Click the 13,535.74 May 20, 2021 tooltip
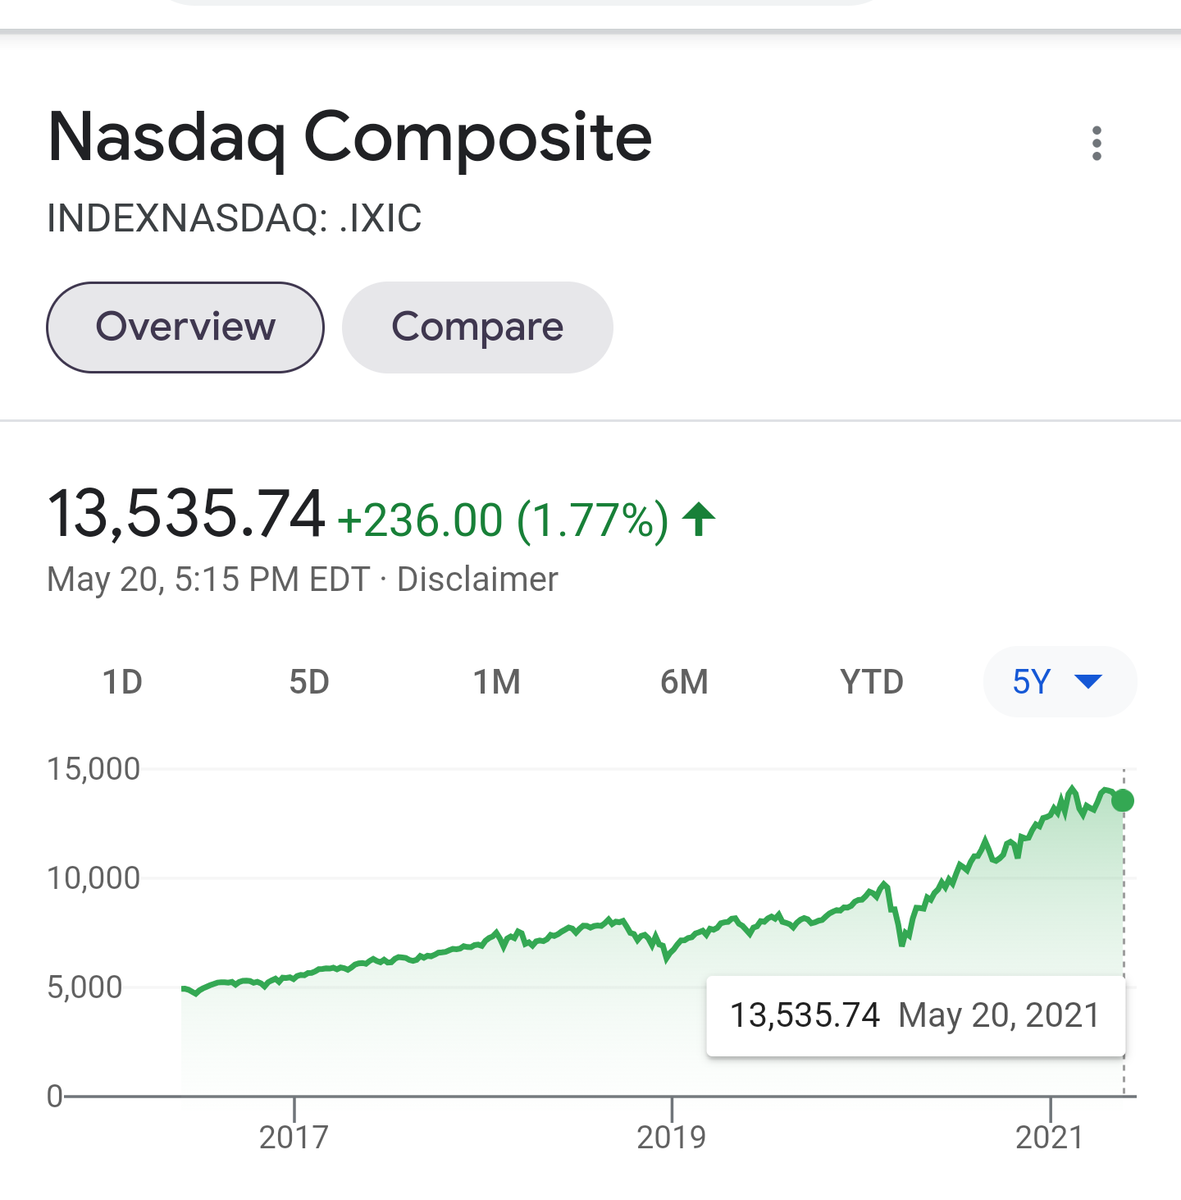1181x1200 pixels. point(915,1015)
